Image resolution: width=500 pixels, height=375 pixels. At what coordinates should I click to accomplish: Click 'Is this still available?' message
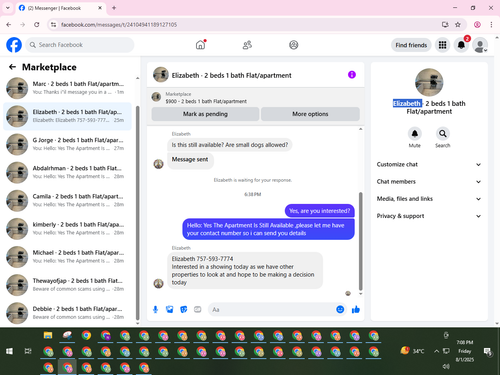coord(230,145)
